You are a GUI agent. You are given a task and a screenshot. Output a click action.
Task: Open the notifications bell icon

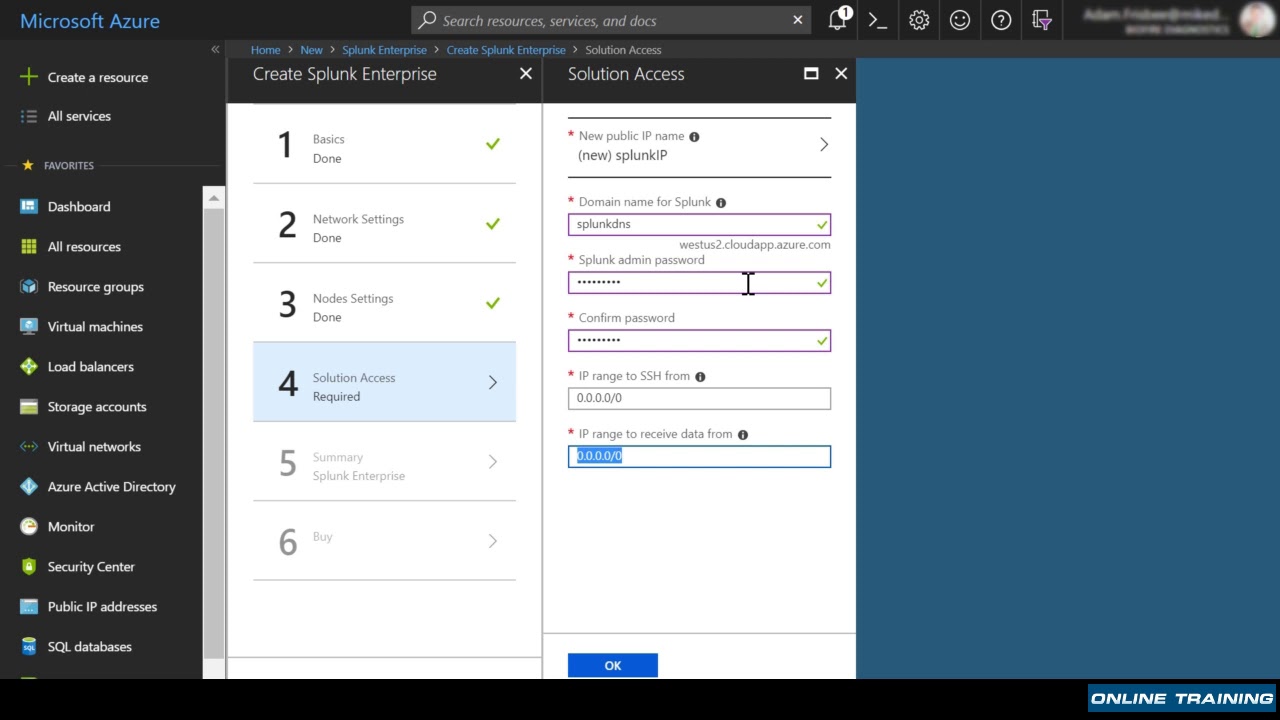tap(838, 20)
